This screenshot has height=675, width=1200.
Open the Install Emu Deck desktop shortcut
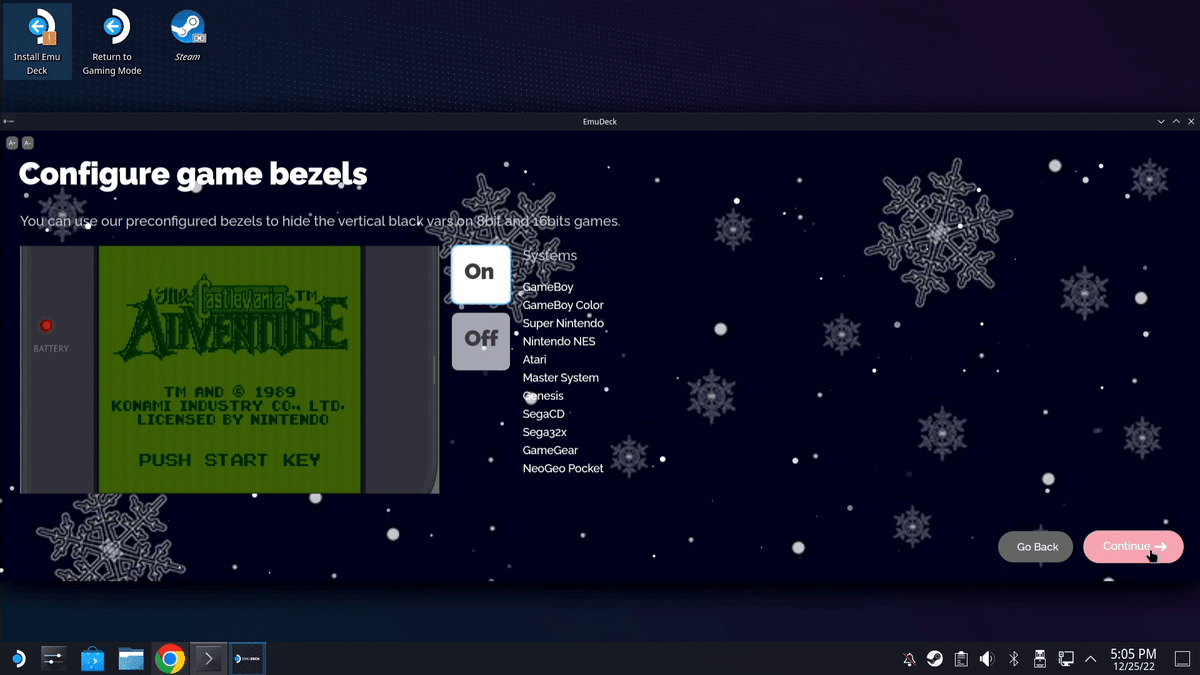[37, 42]
